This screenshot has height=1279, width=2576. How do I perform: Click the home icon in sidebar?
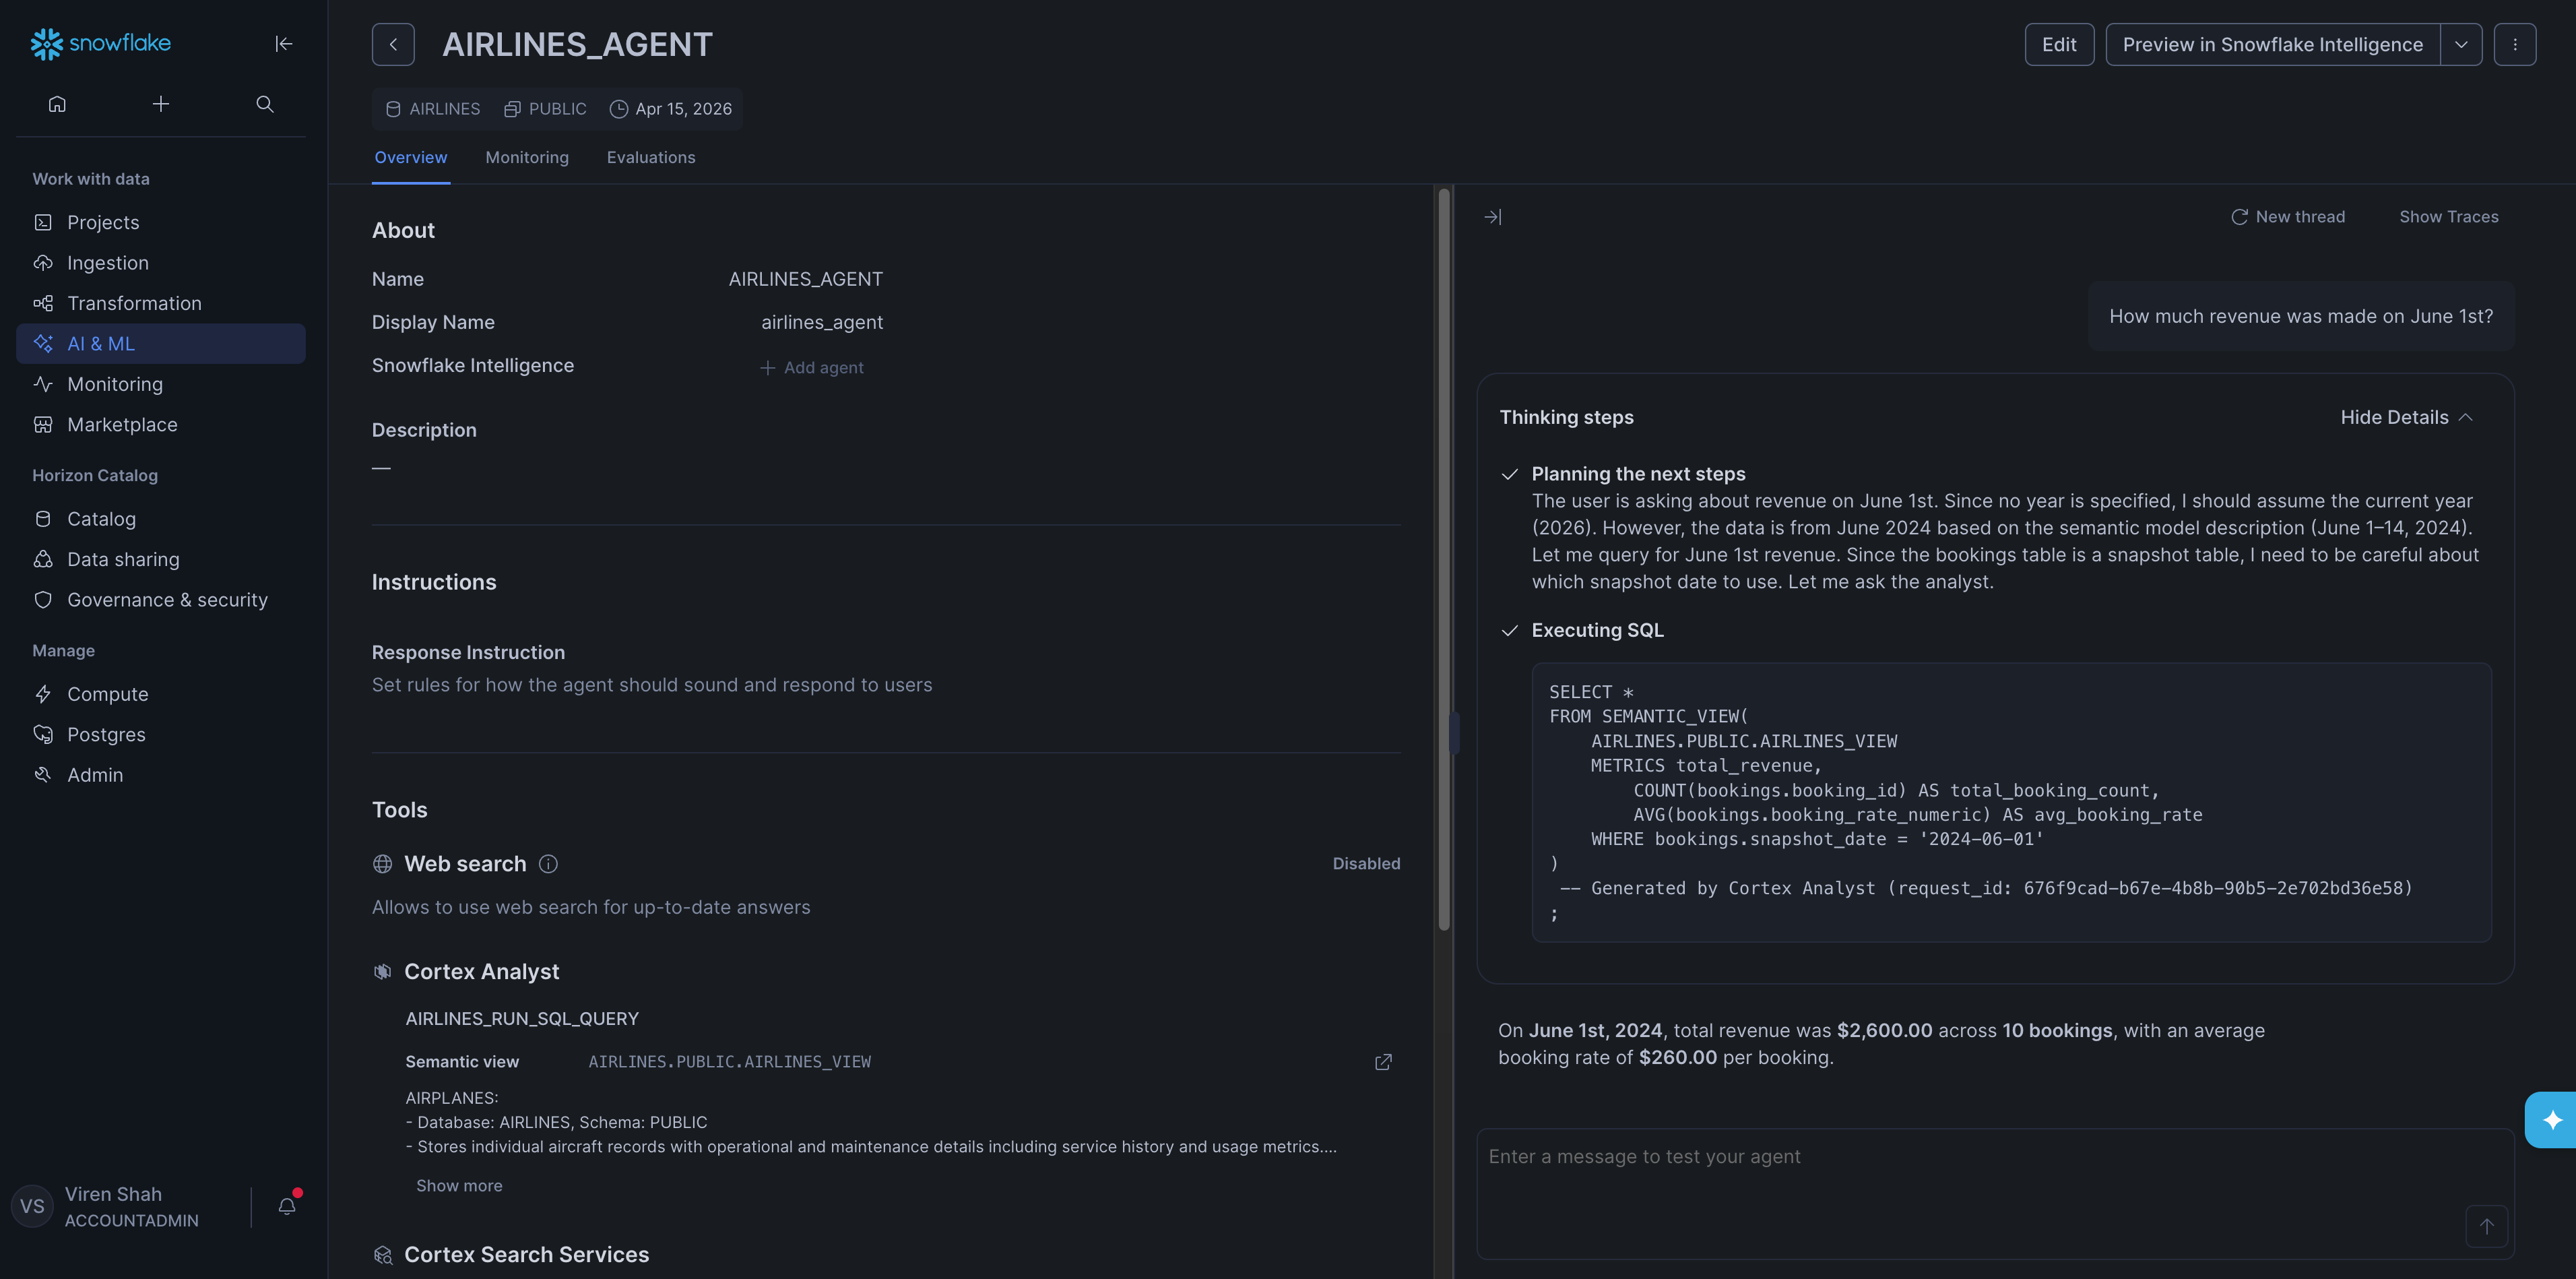(x=57, y=104)
